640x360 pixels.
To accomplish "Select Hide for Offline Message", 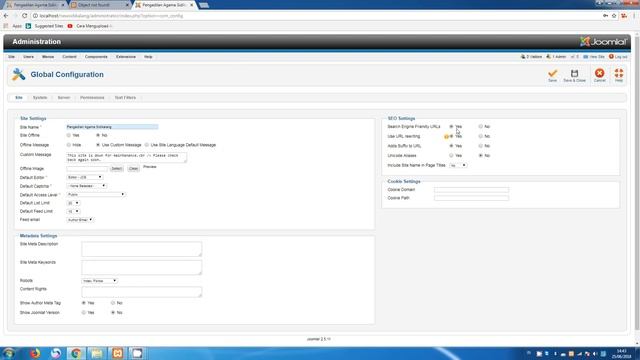I will pyautogui.click(x=69, y=145).
